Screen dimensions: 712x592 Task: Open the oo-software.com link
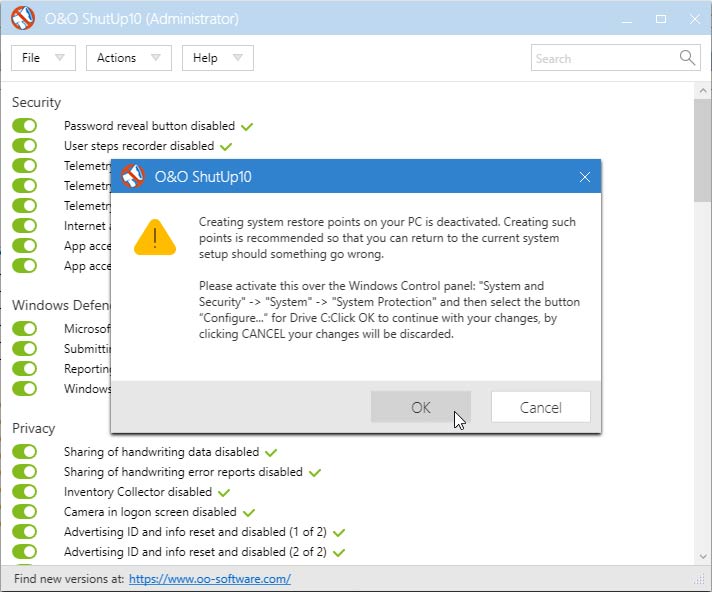[210, 579]
